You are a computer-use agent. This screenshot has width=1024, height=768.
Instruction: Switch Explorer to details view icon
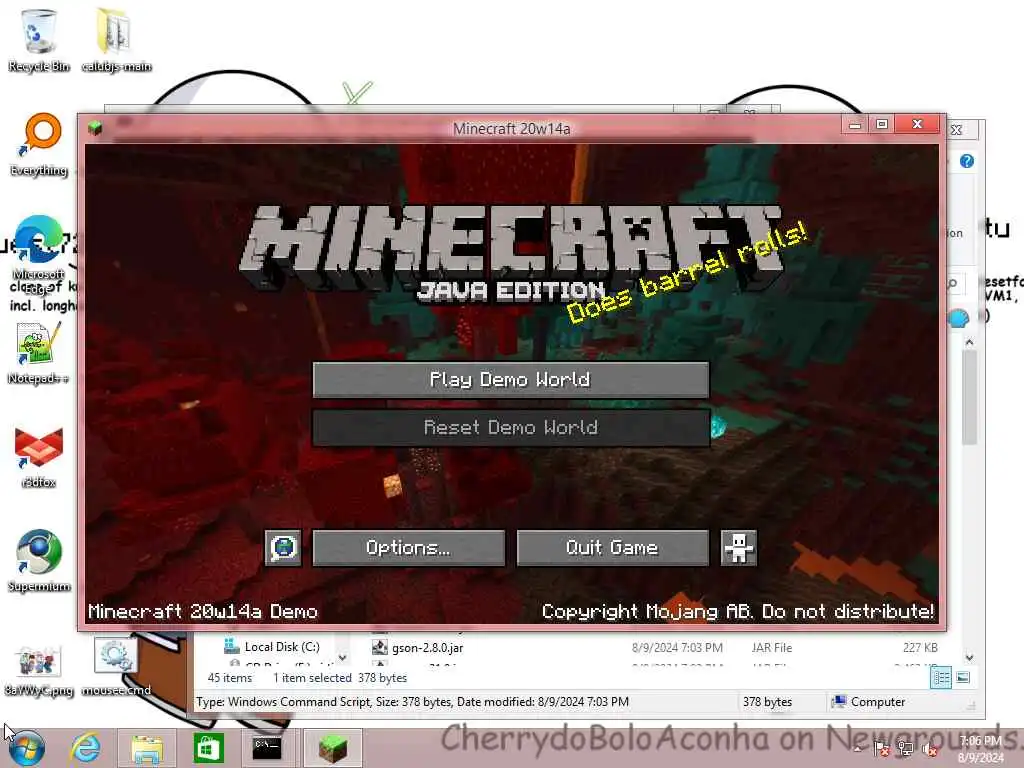click(x=941, y=678)
